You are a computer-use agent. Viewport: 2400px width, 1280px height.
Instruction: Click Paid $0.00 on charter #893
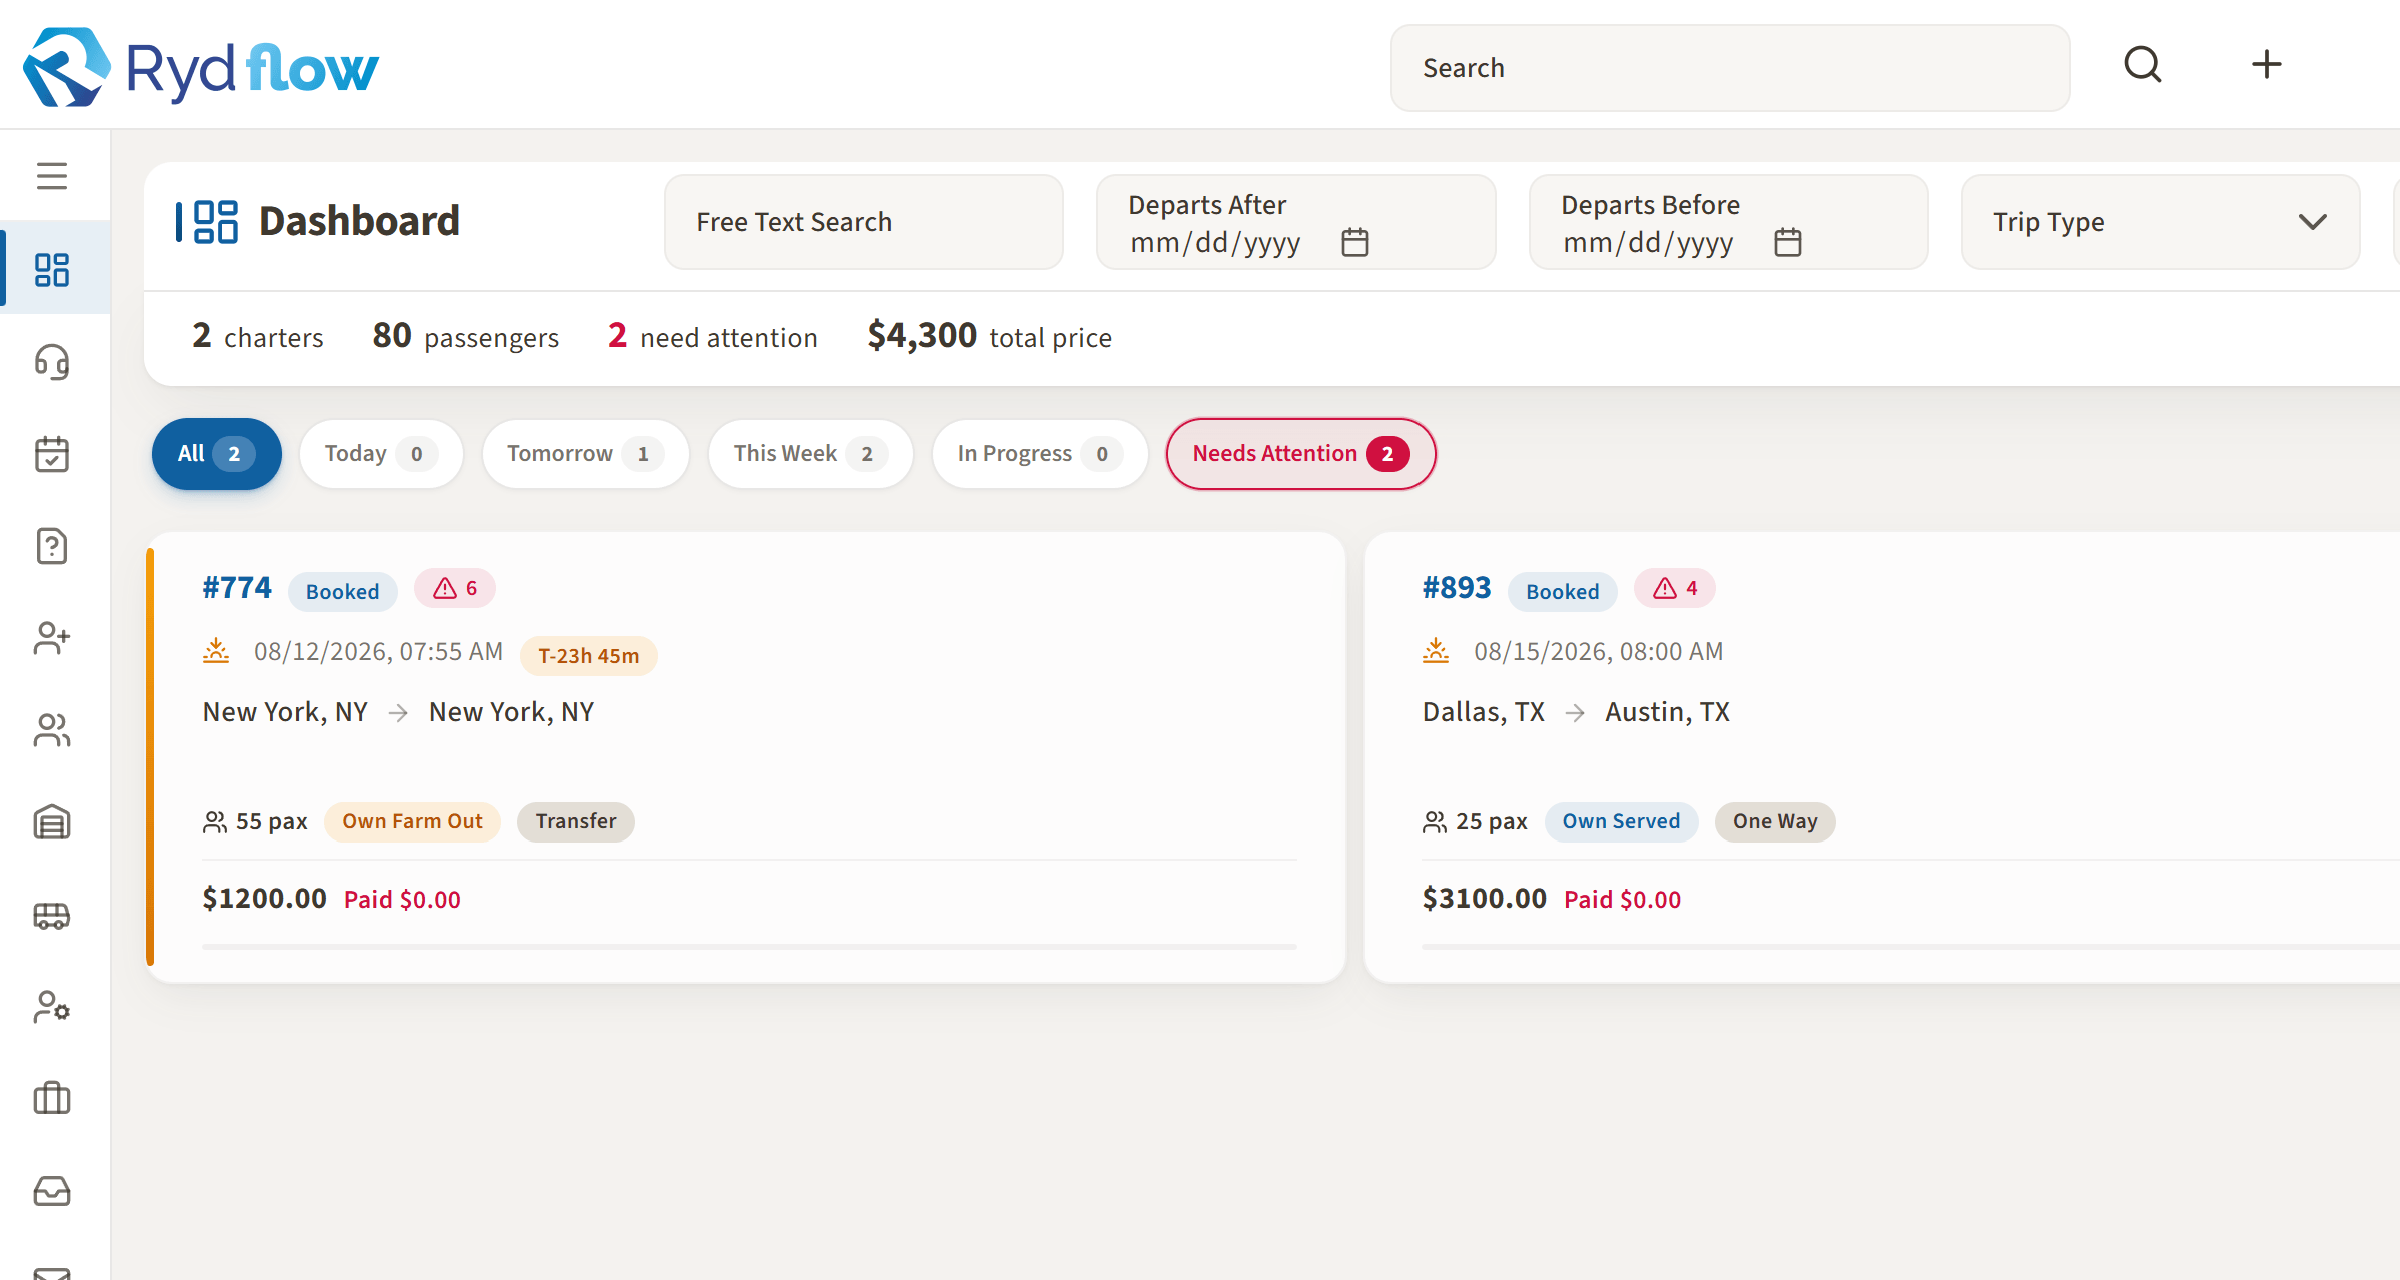(1623, 899)
